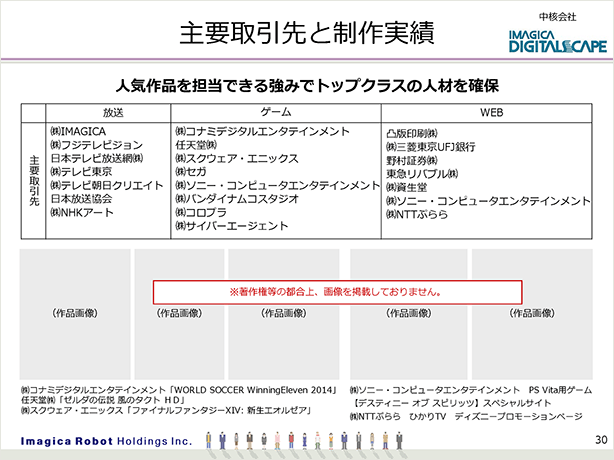Click the ひかりTV ディズニープロモーションページ caption

(x=466, y=416)
